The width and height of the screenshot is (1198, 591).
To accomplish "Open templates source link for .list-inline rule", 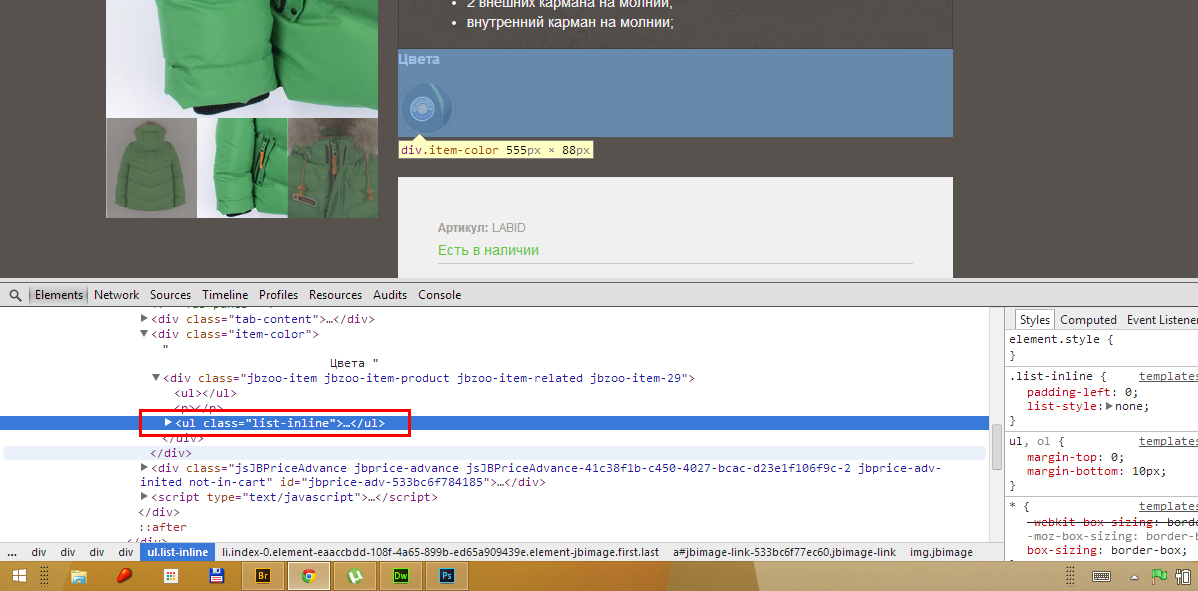I will tap(1168, 376).
